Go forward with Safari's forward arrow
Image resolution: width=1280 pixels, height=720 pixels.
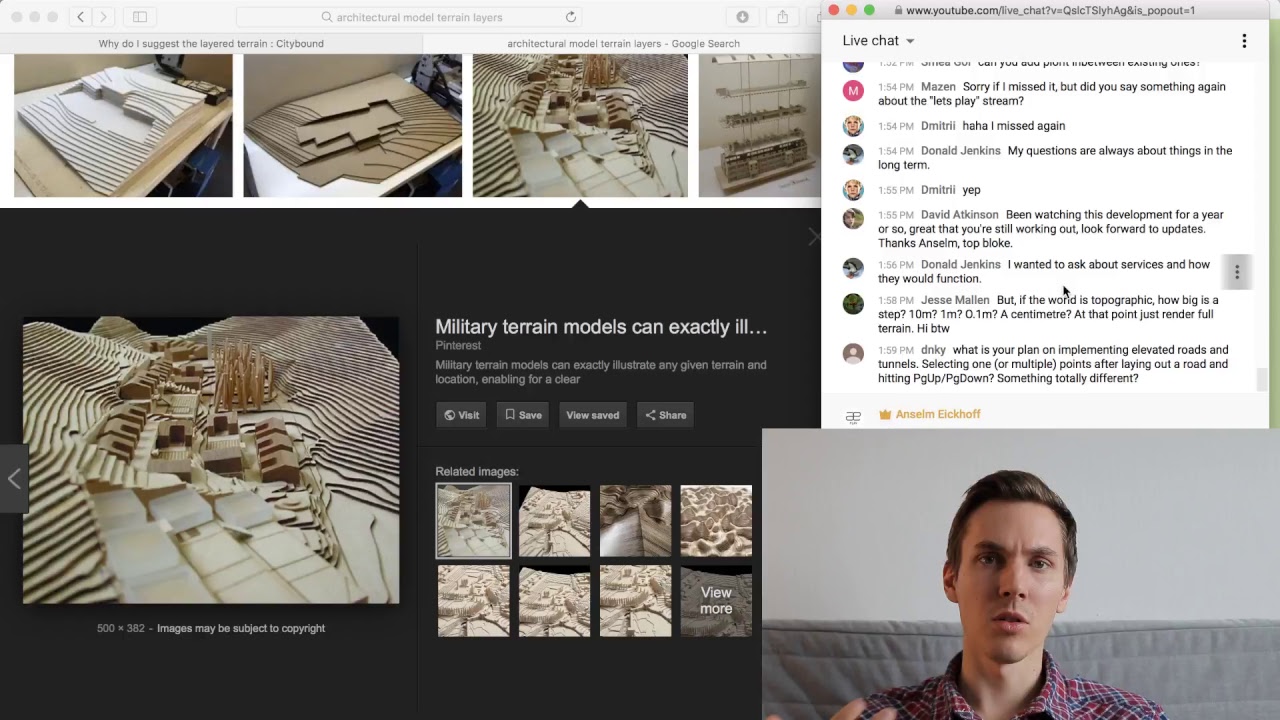(x=103, y=17)
